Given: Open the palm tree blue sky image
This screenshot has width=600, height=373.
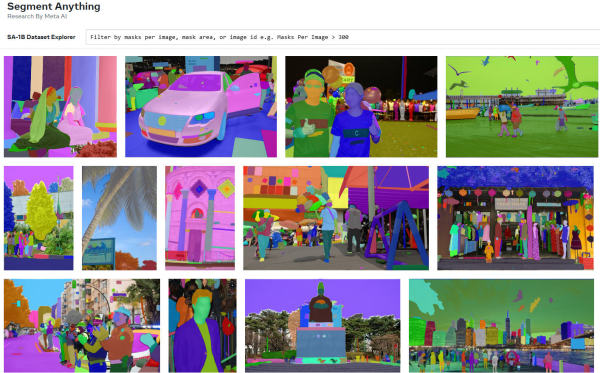Looking at the screenshot, I should point(119,218).
